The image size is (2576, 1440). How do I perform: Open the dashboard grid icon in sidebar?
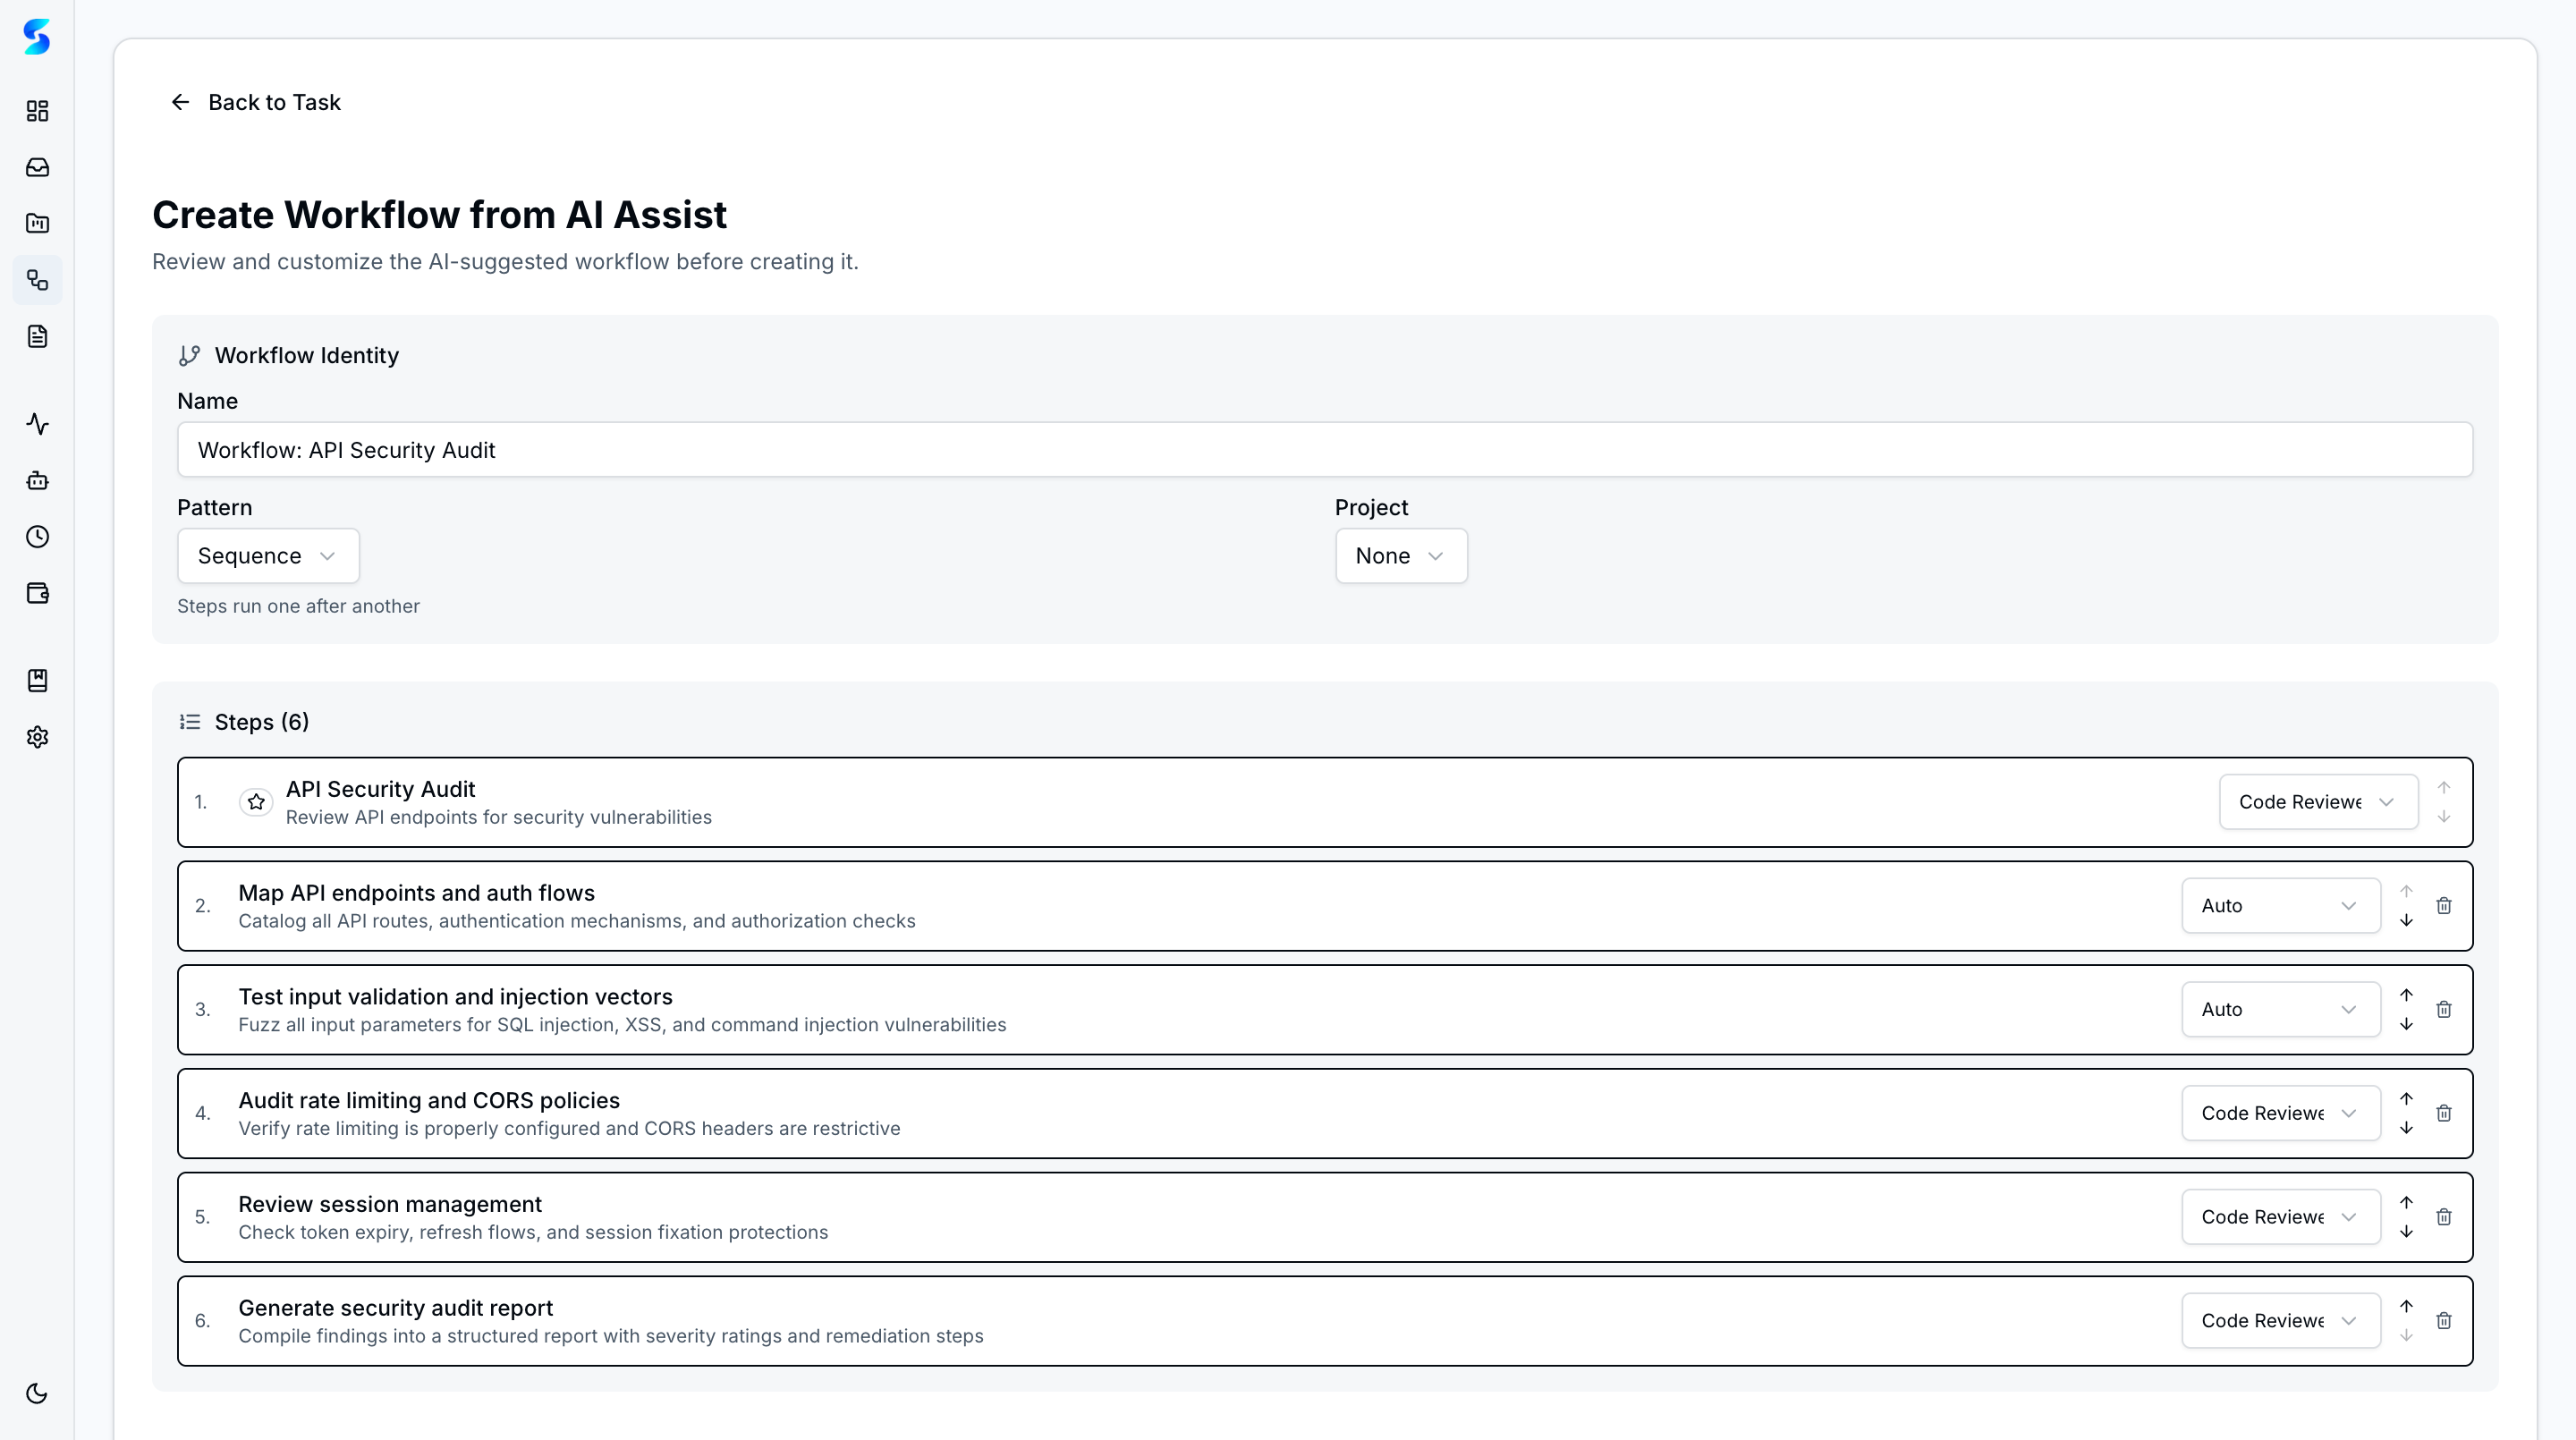coord(37,111)
